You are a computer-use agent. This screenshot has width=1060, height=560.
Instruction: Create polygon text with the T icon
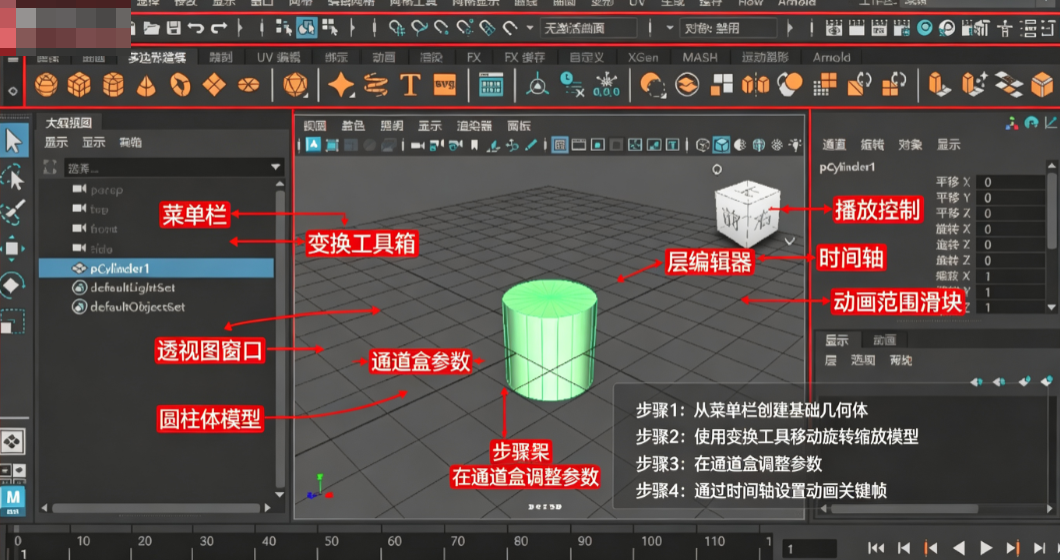(x=410, y=85)
